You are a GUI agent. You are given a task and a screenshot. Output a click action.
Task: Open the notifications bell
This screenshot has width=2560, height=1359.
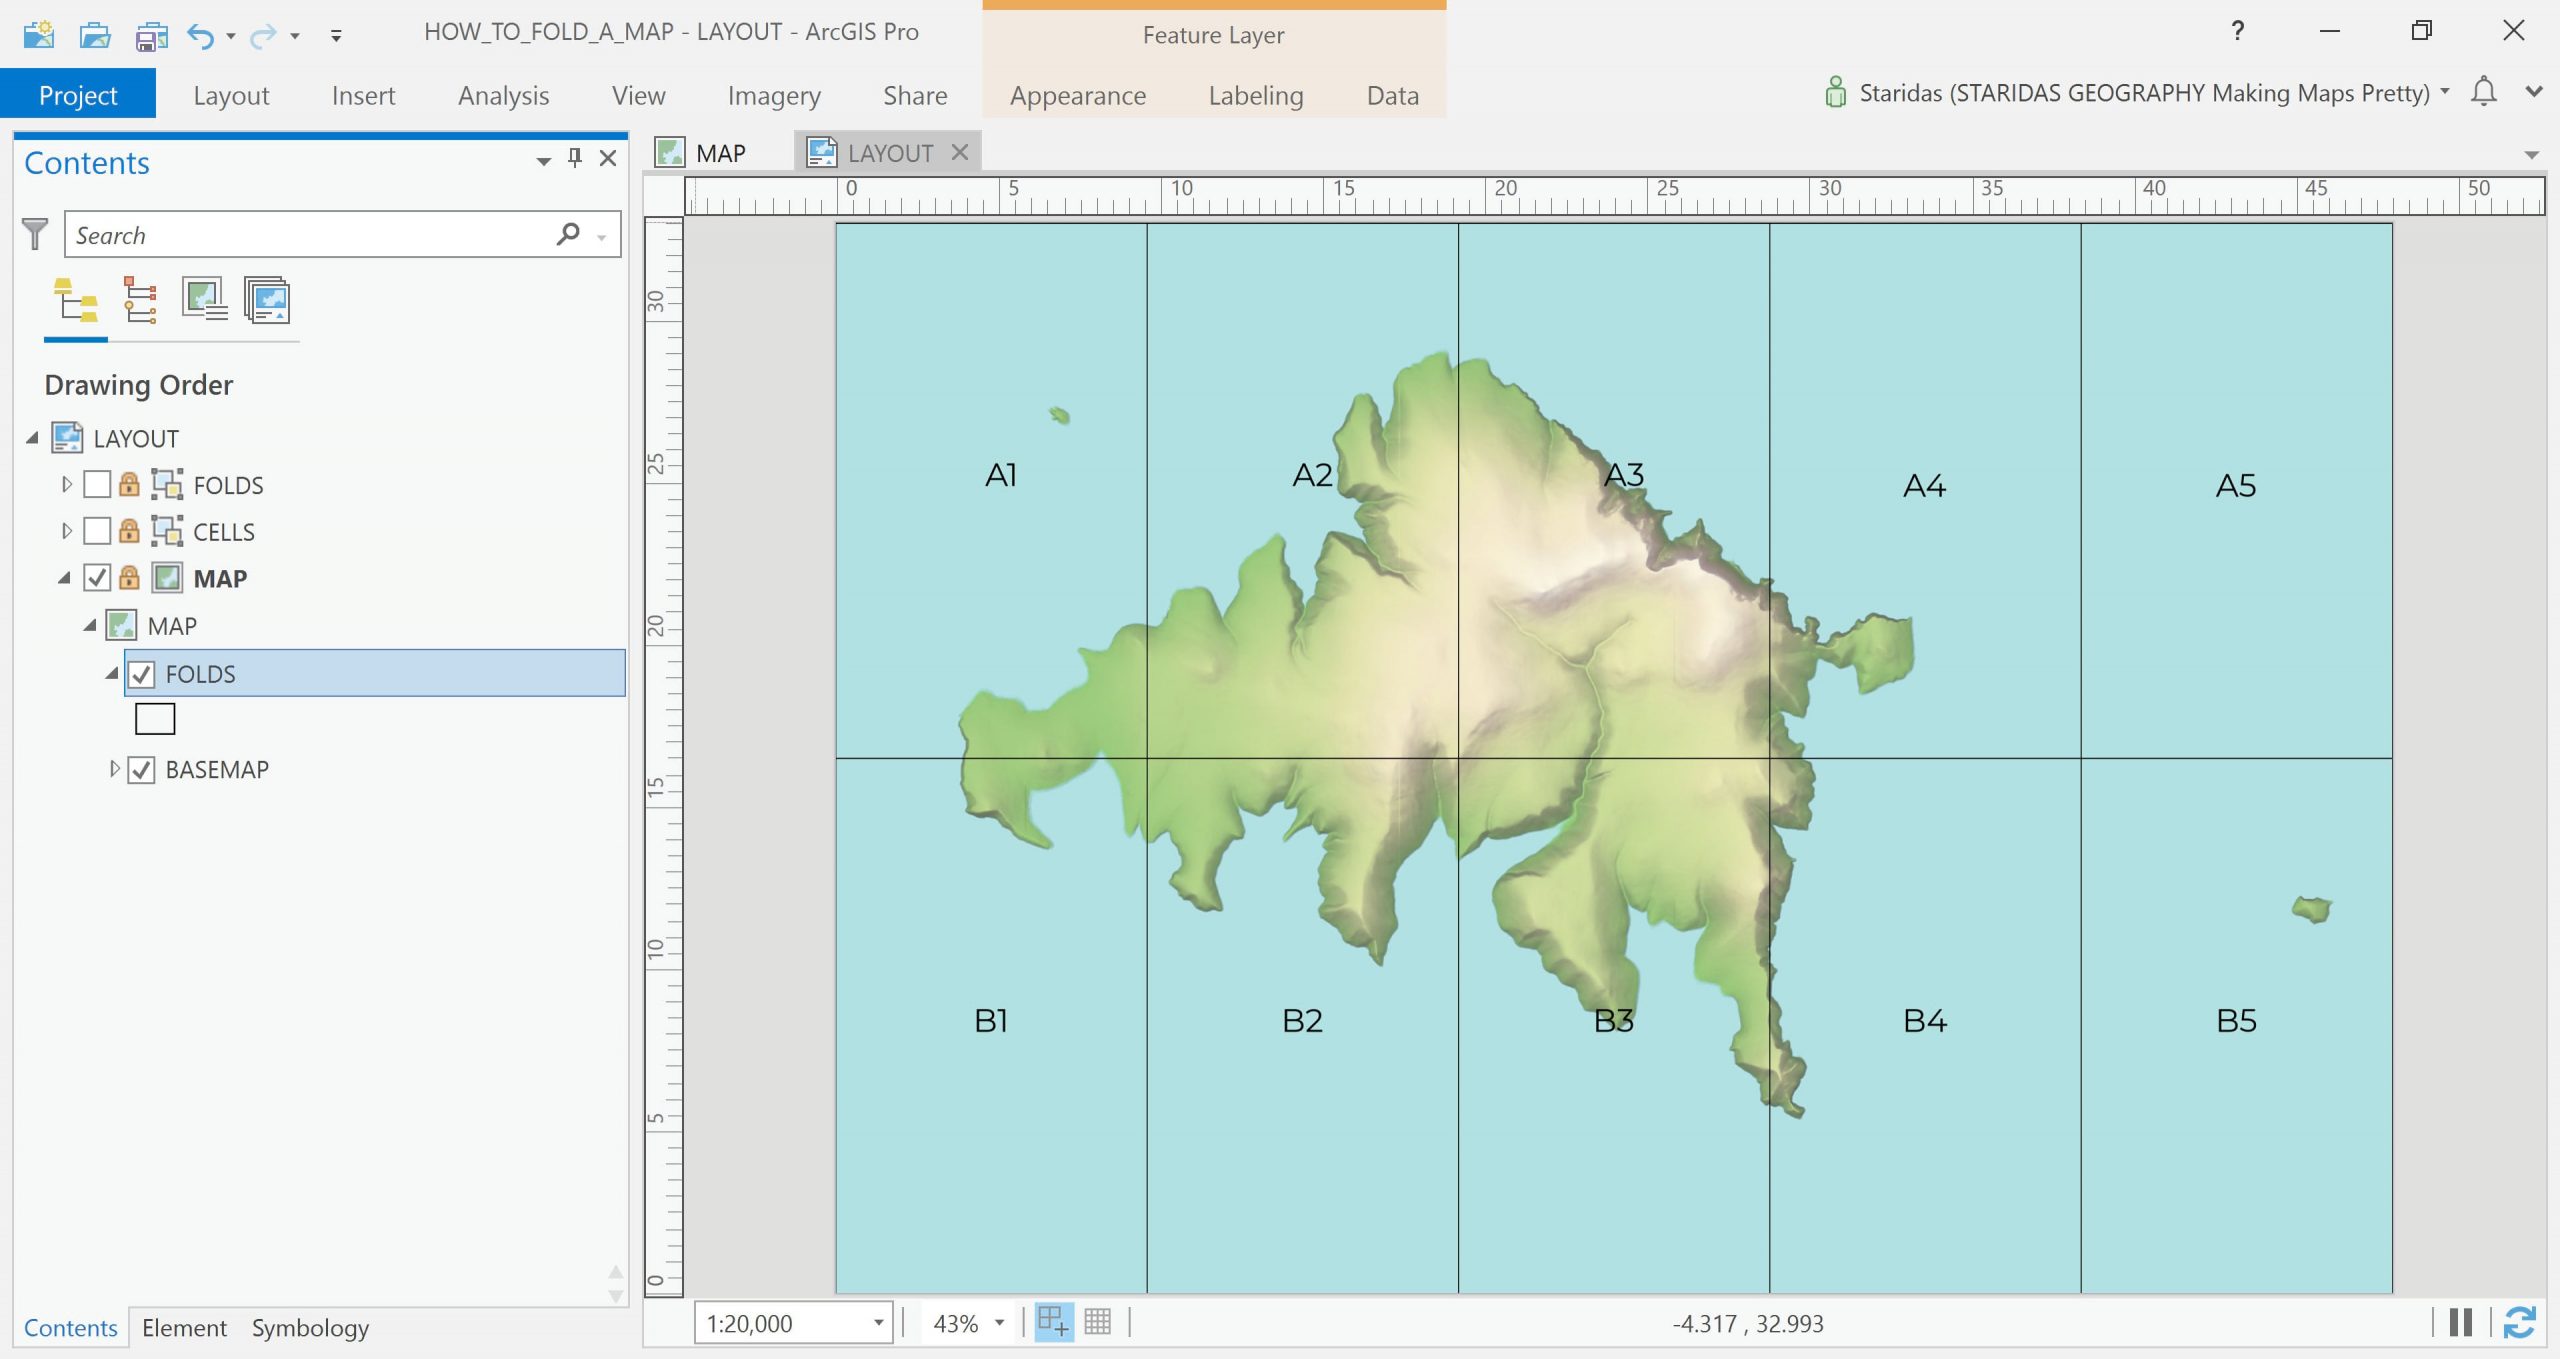2483,92
